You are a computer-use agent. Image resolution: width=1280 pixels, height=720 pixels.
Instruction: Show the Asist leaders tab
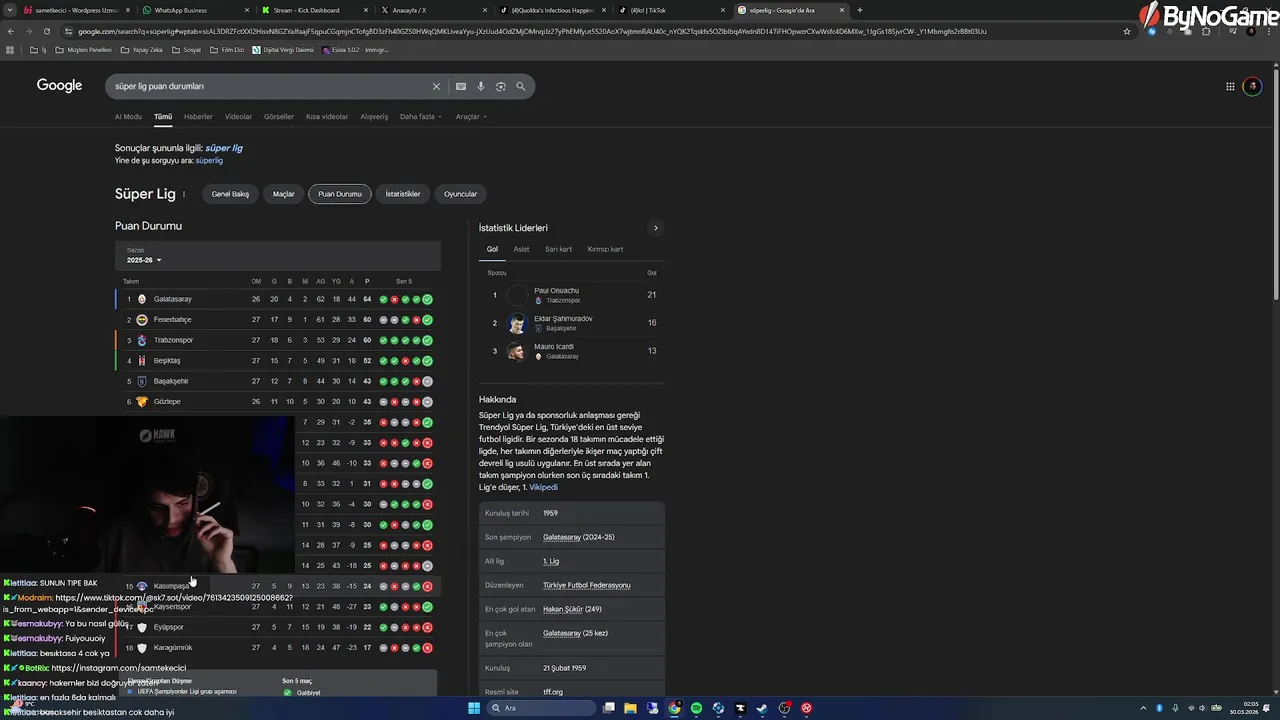pyautogui.click(x=521, y=249)
